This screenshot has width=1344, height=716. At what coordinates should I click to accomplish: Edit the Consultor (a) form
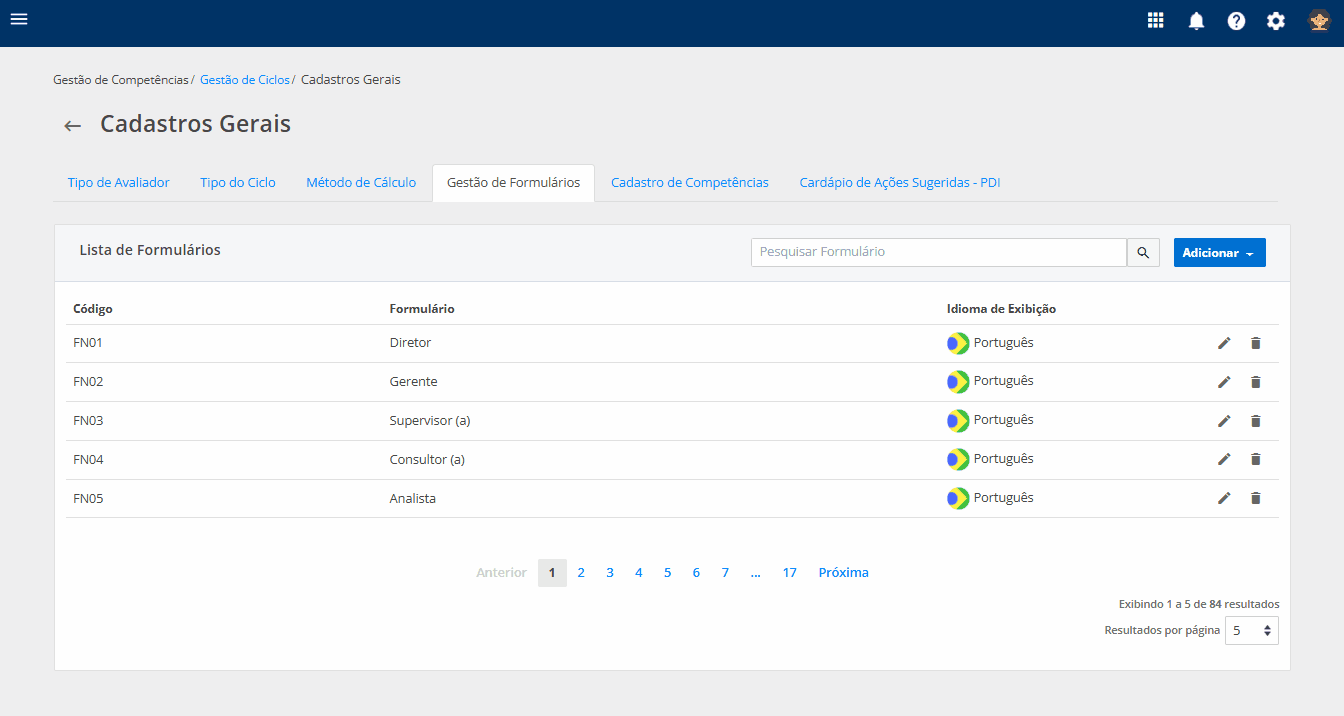tap(1224, 459)
